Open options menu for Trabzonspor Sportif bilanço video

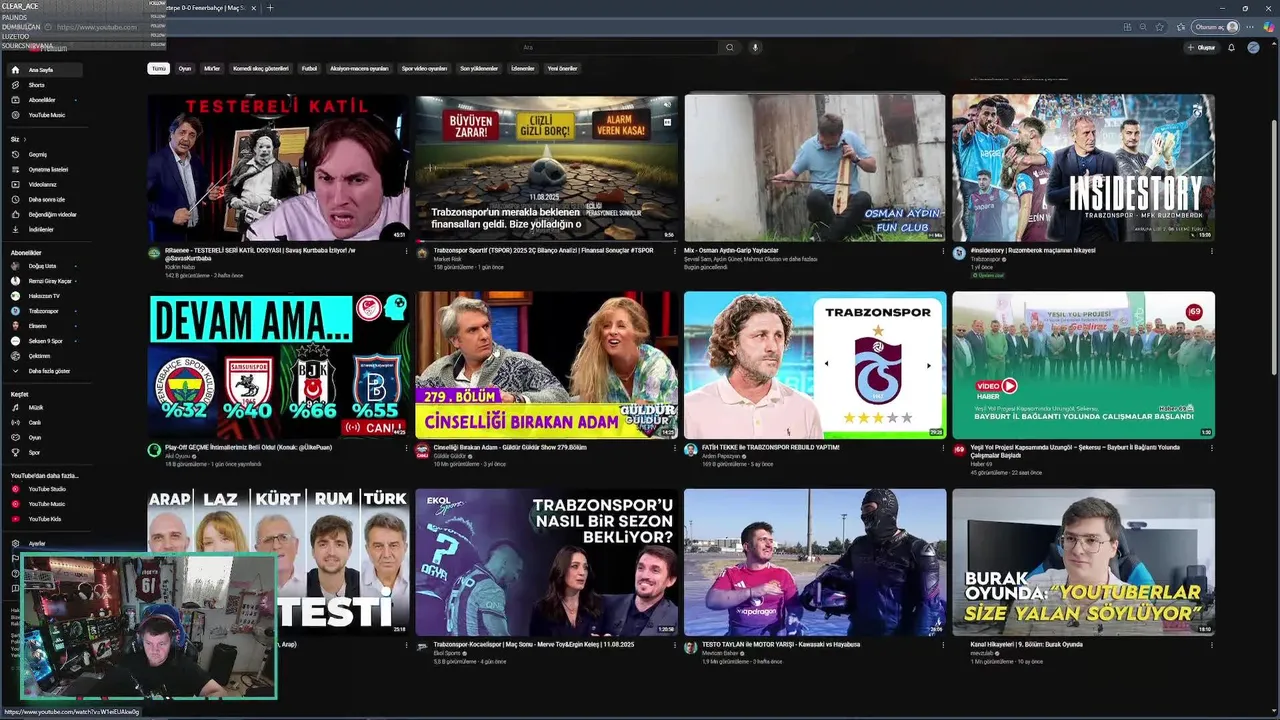pyautogui.click(x=675, y=252)
